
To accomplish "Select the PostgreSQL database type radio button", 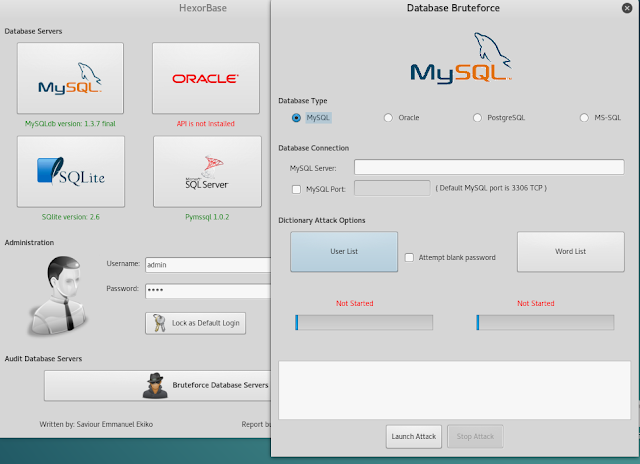I will click(x=477, y=118).
